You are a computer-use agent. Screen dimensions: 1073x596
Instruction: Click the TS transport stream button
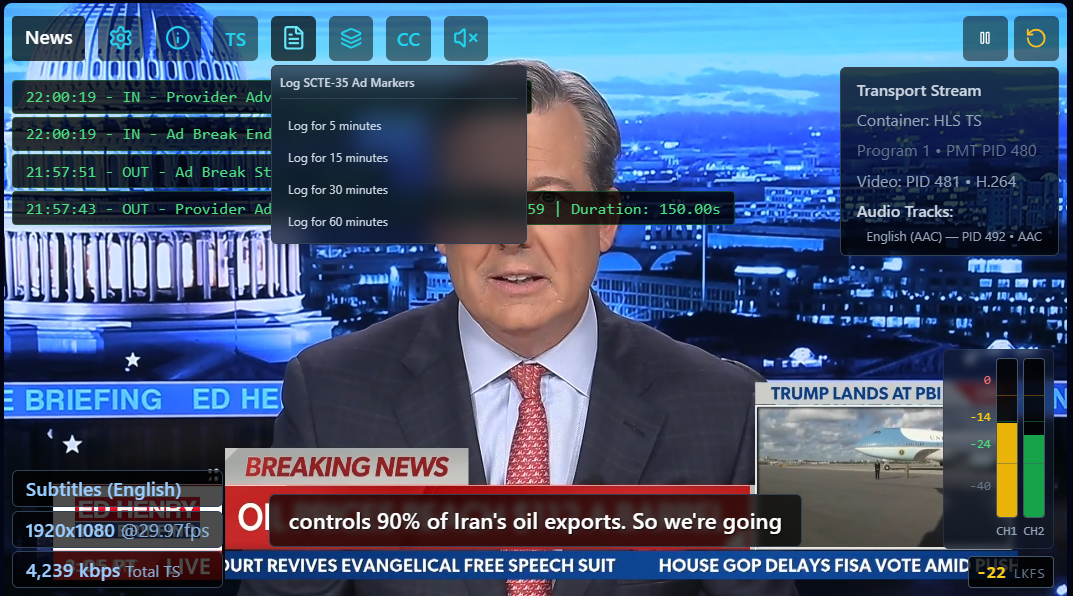235,39
